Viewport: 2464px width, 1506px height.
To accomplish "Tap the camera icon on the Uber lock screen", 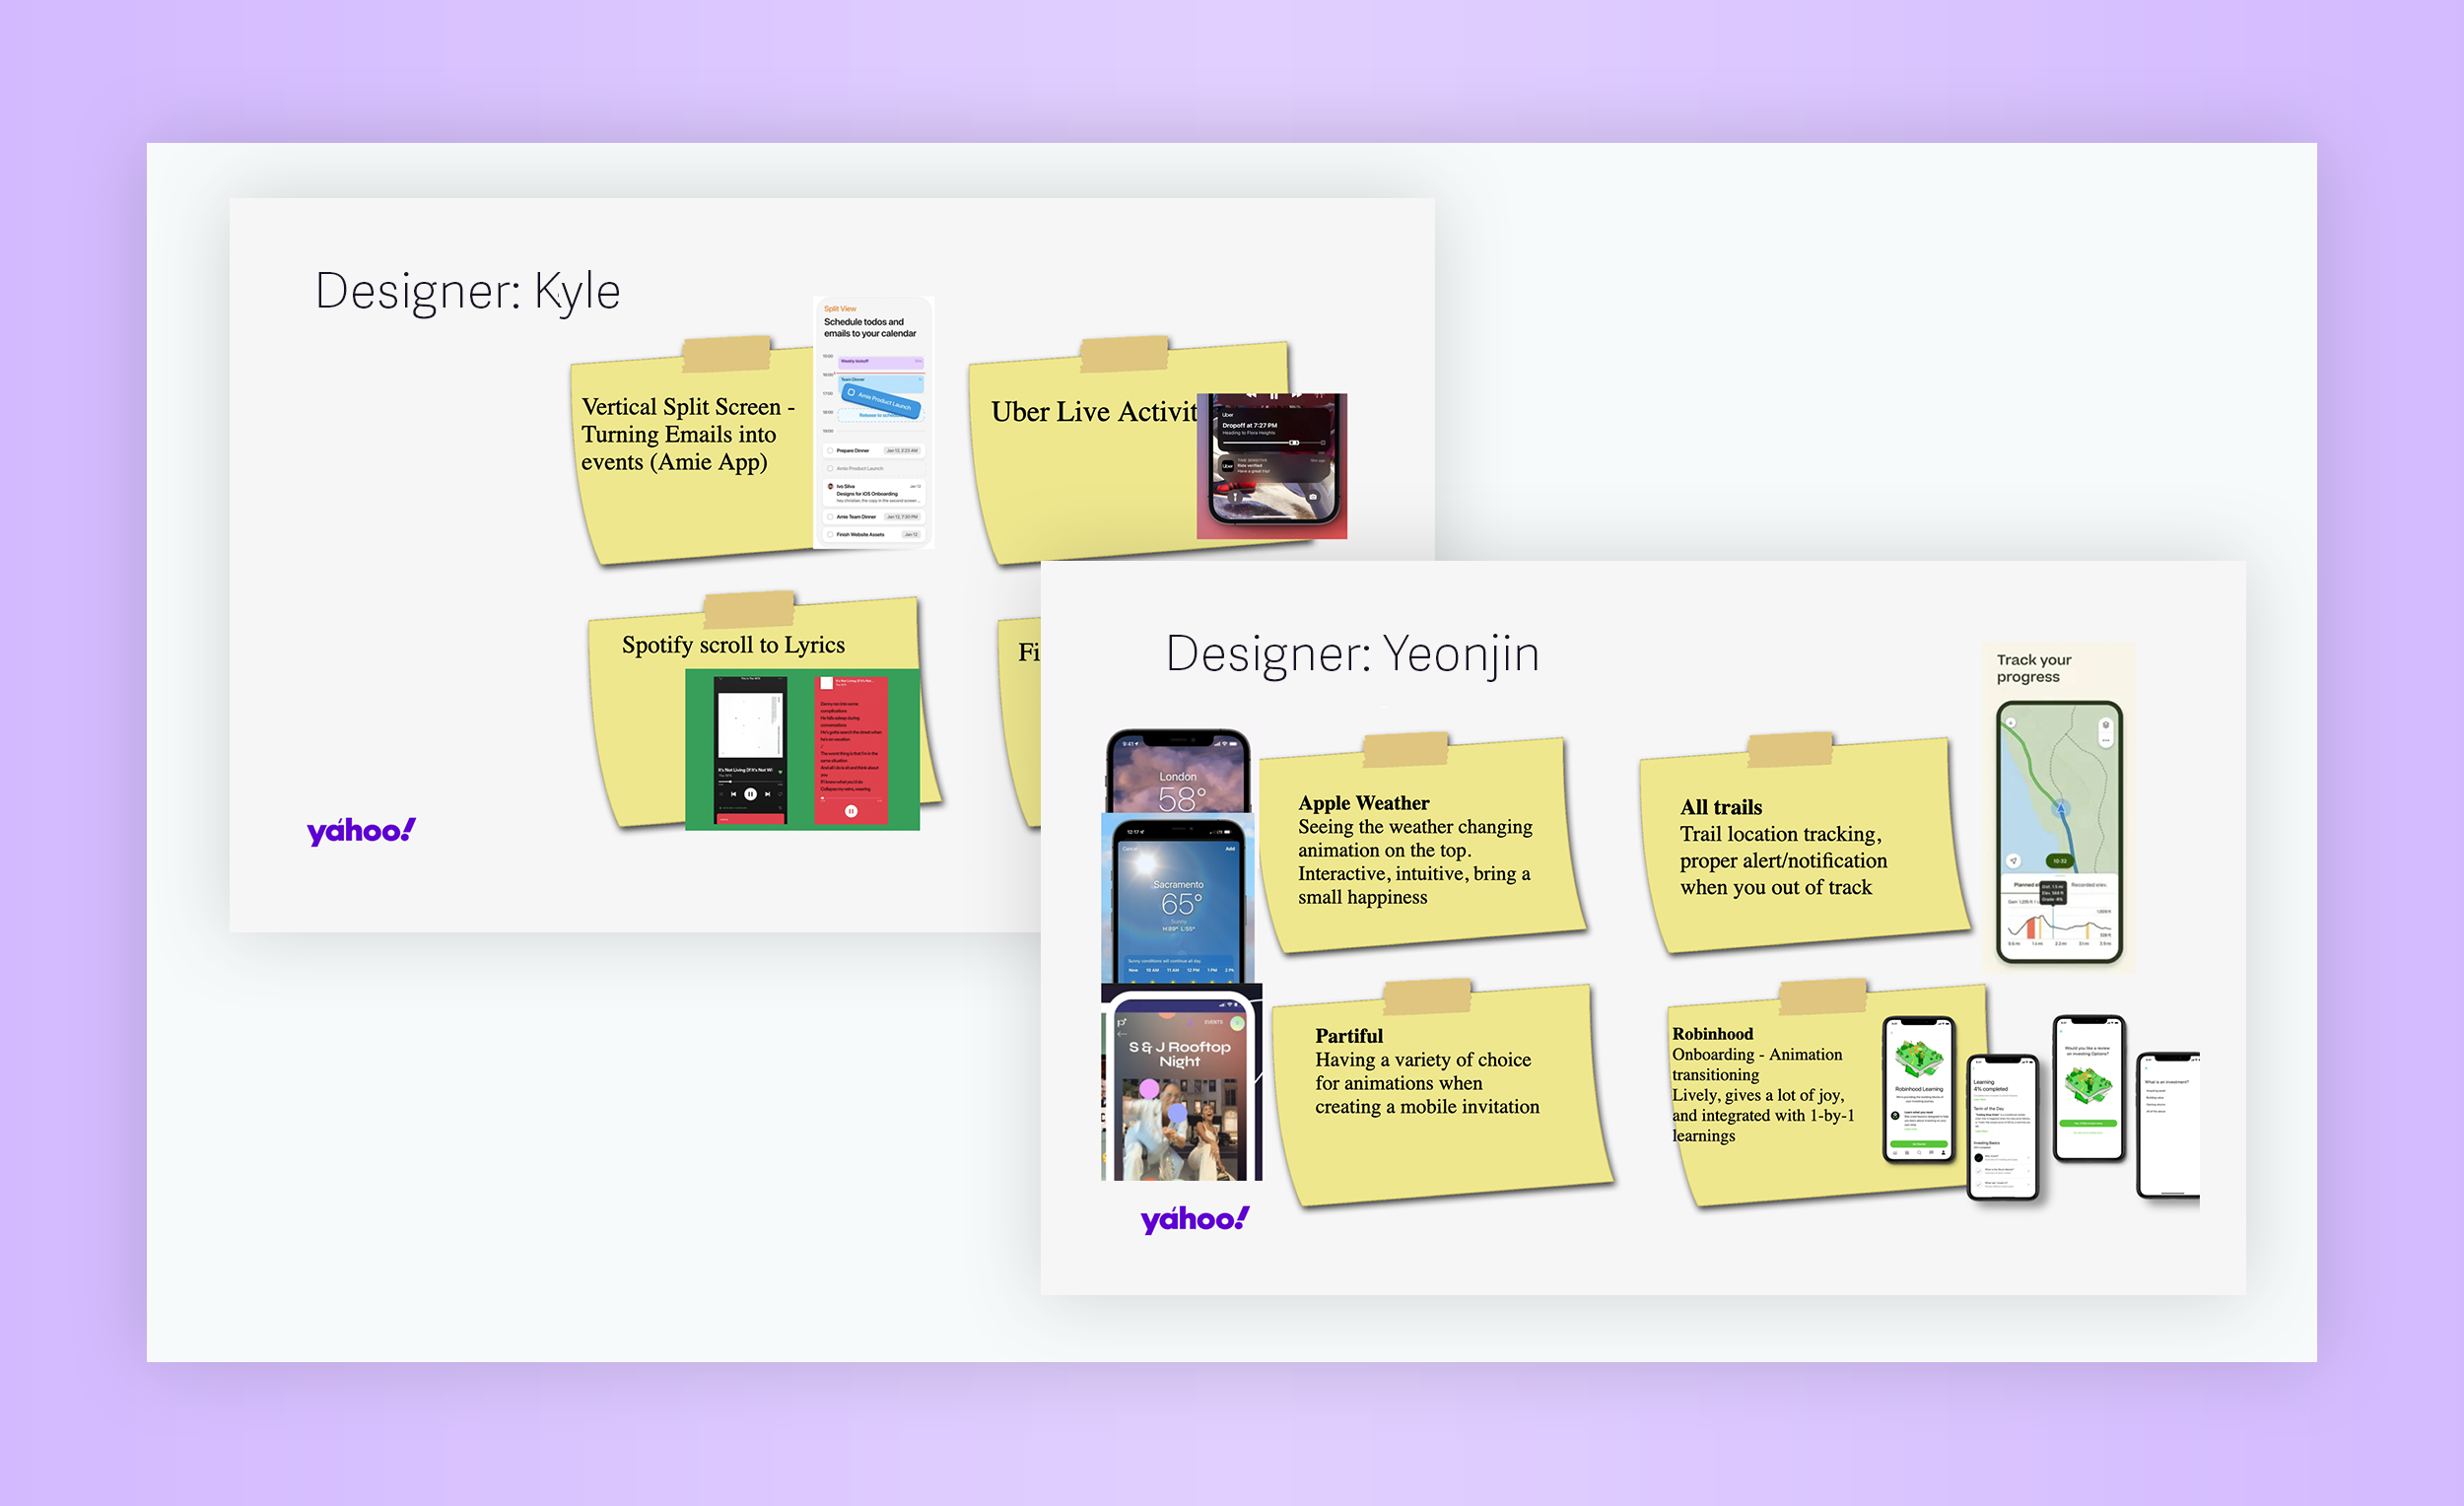I will pyautogui.click(x=1312, y=497).
